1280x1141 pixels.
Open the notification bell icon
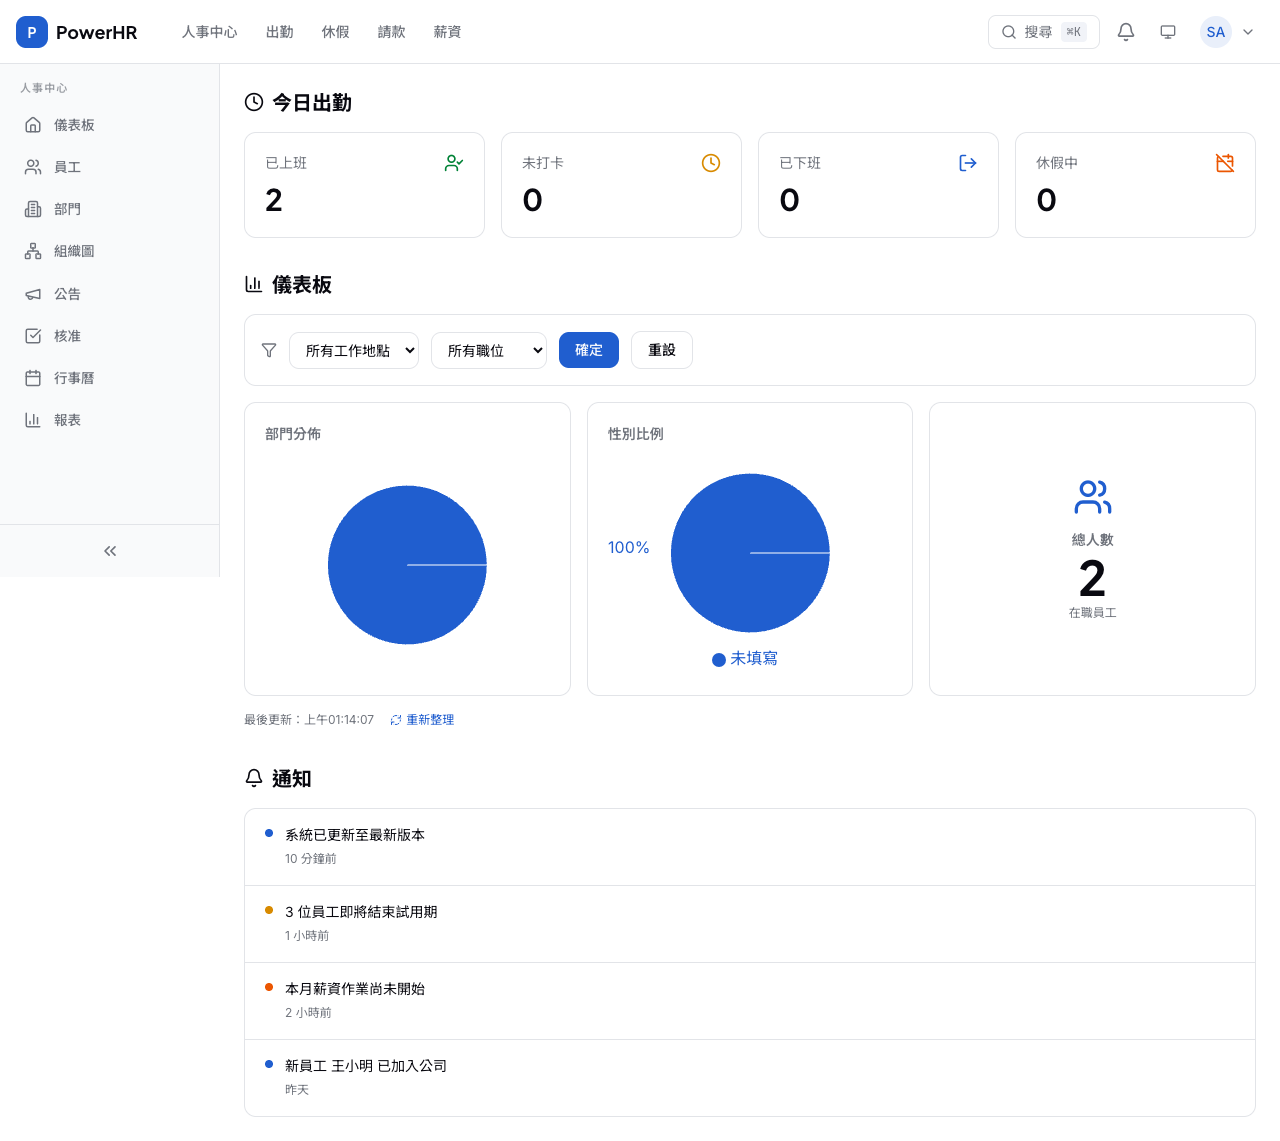click(x=1125, y=31)
